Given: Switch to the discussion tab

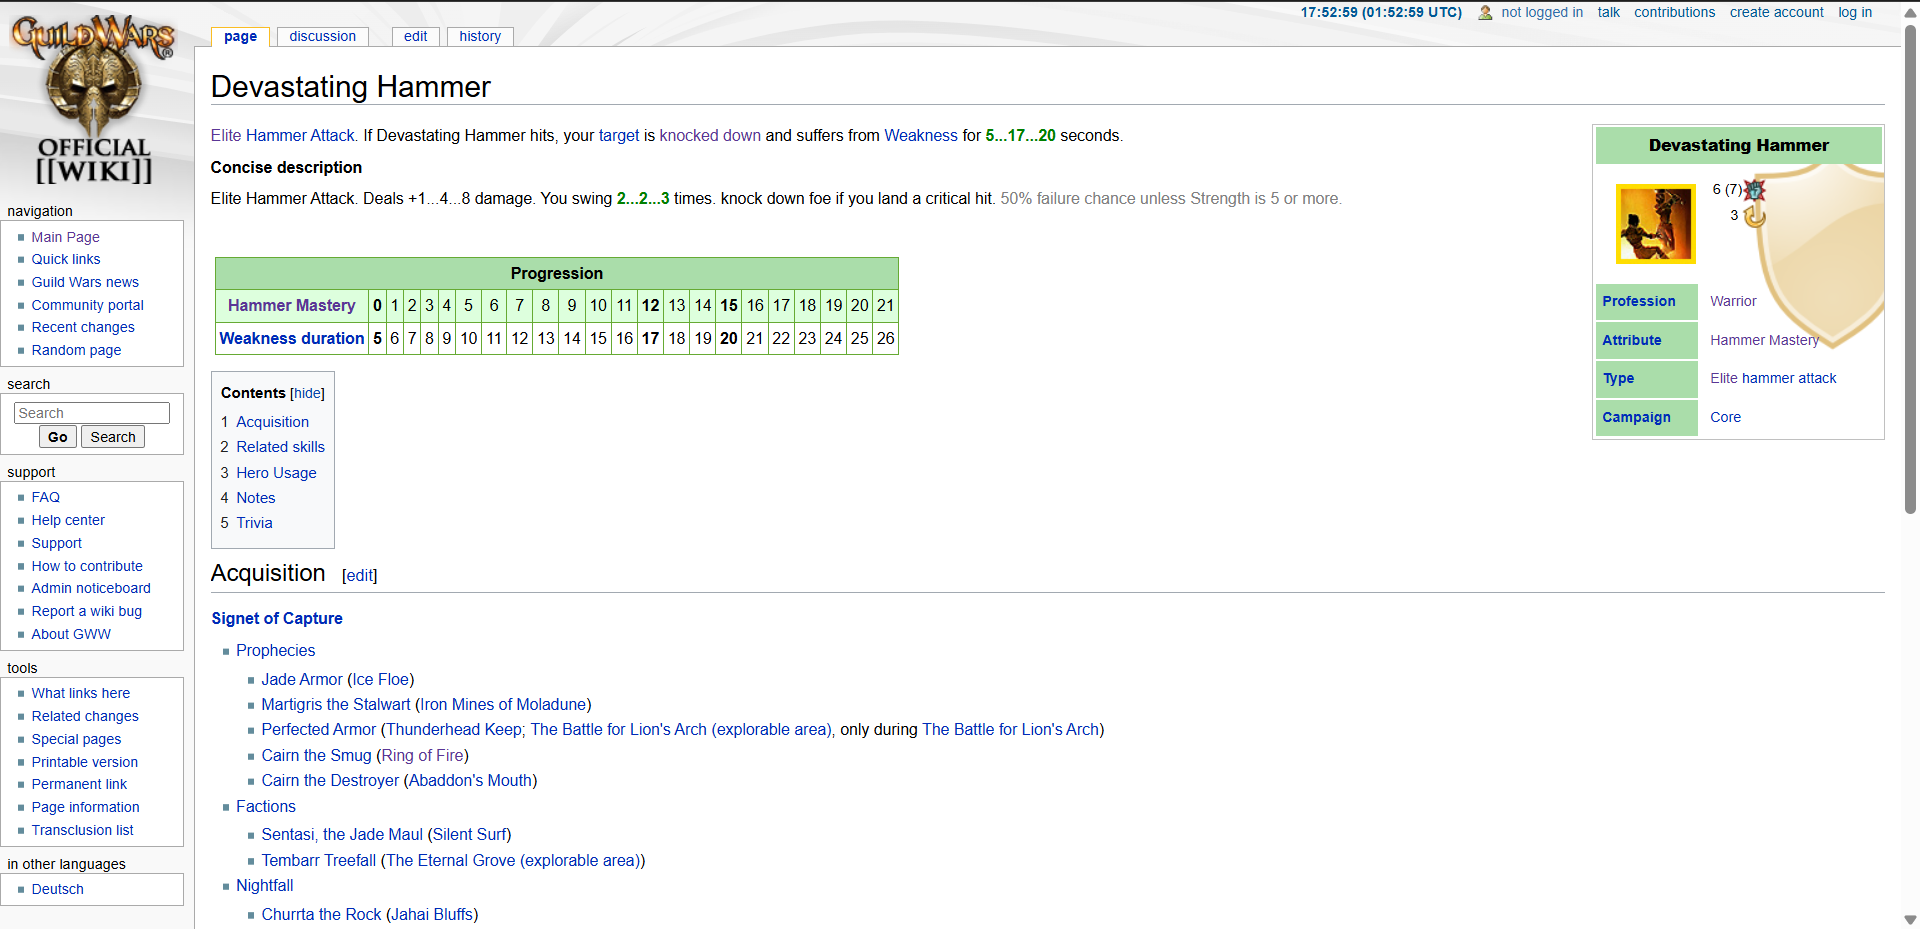Looking at the screenshot, I should coord(322,36).
